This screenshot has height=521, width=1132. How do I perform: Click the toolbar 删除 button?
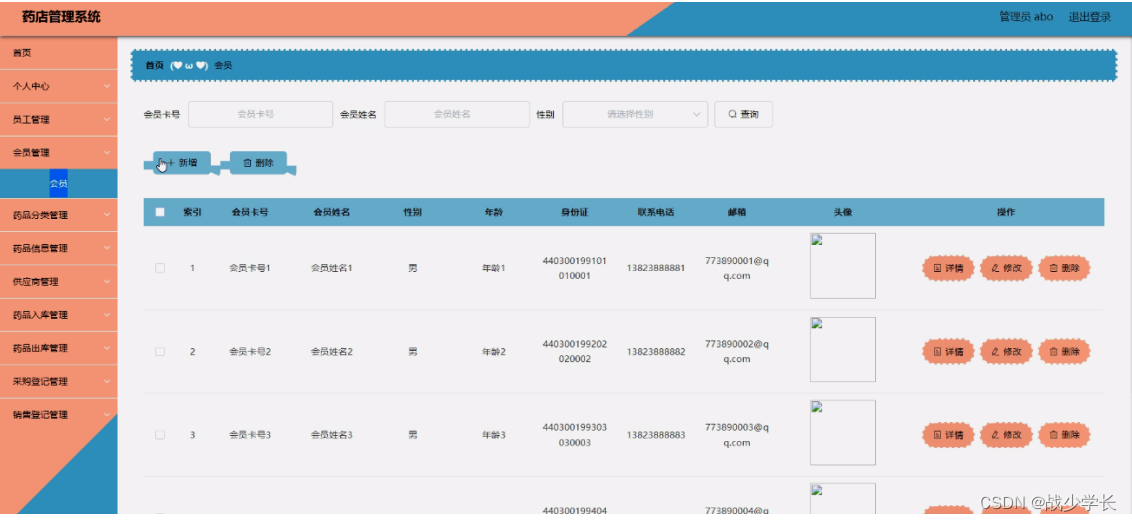(258, 163)
